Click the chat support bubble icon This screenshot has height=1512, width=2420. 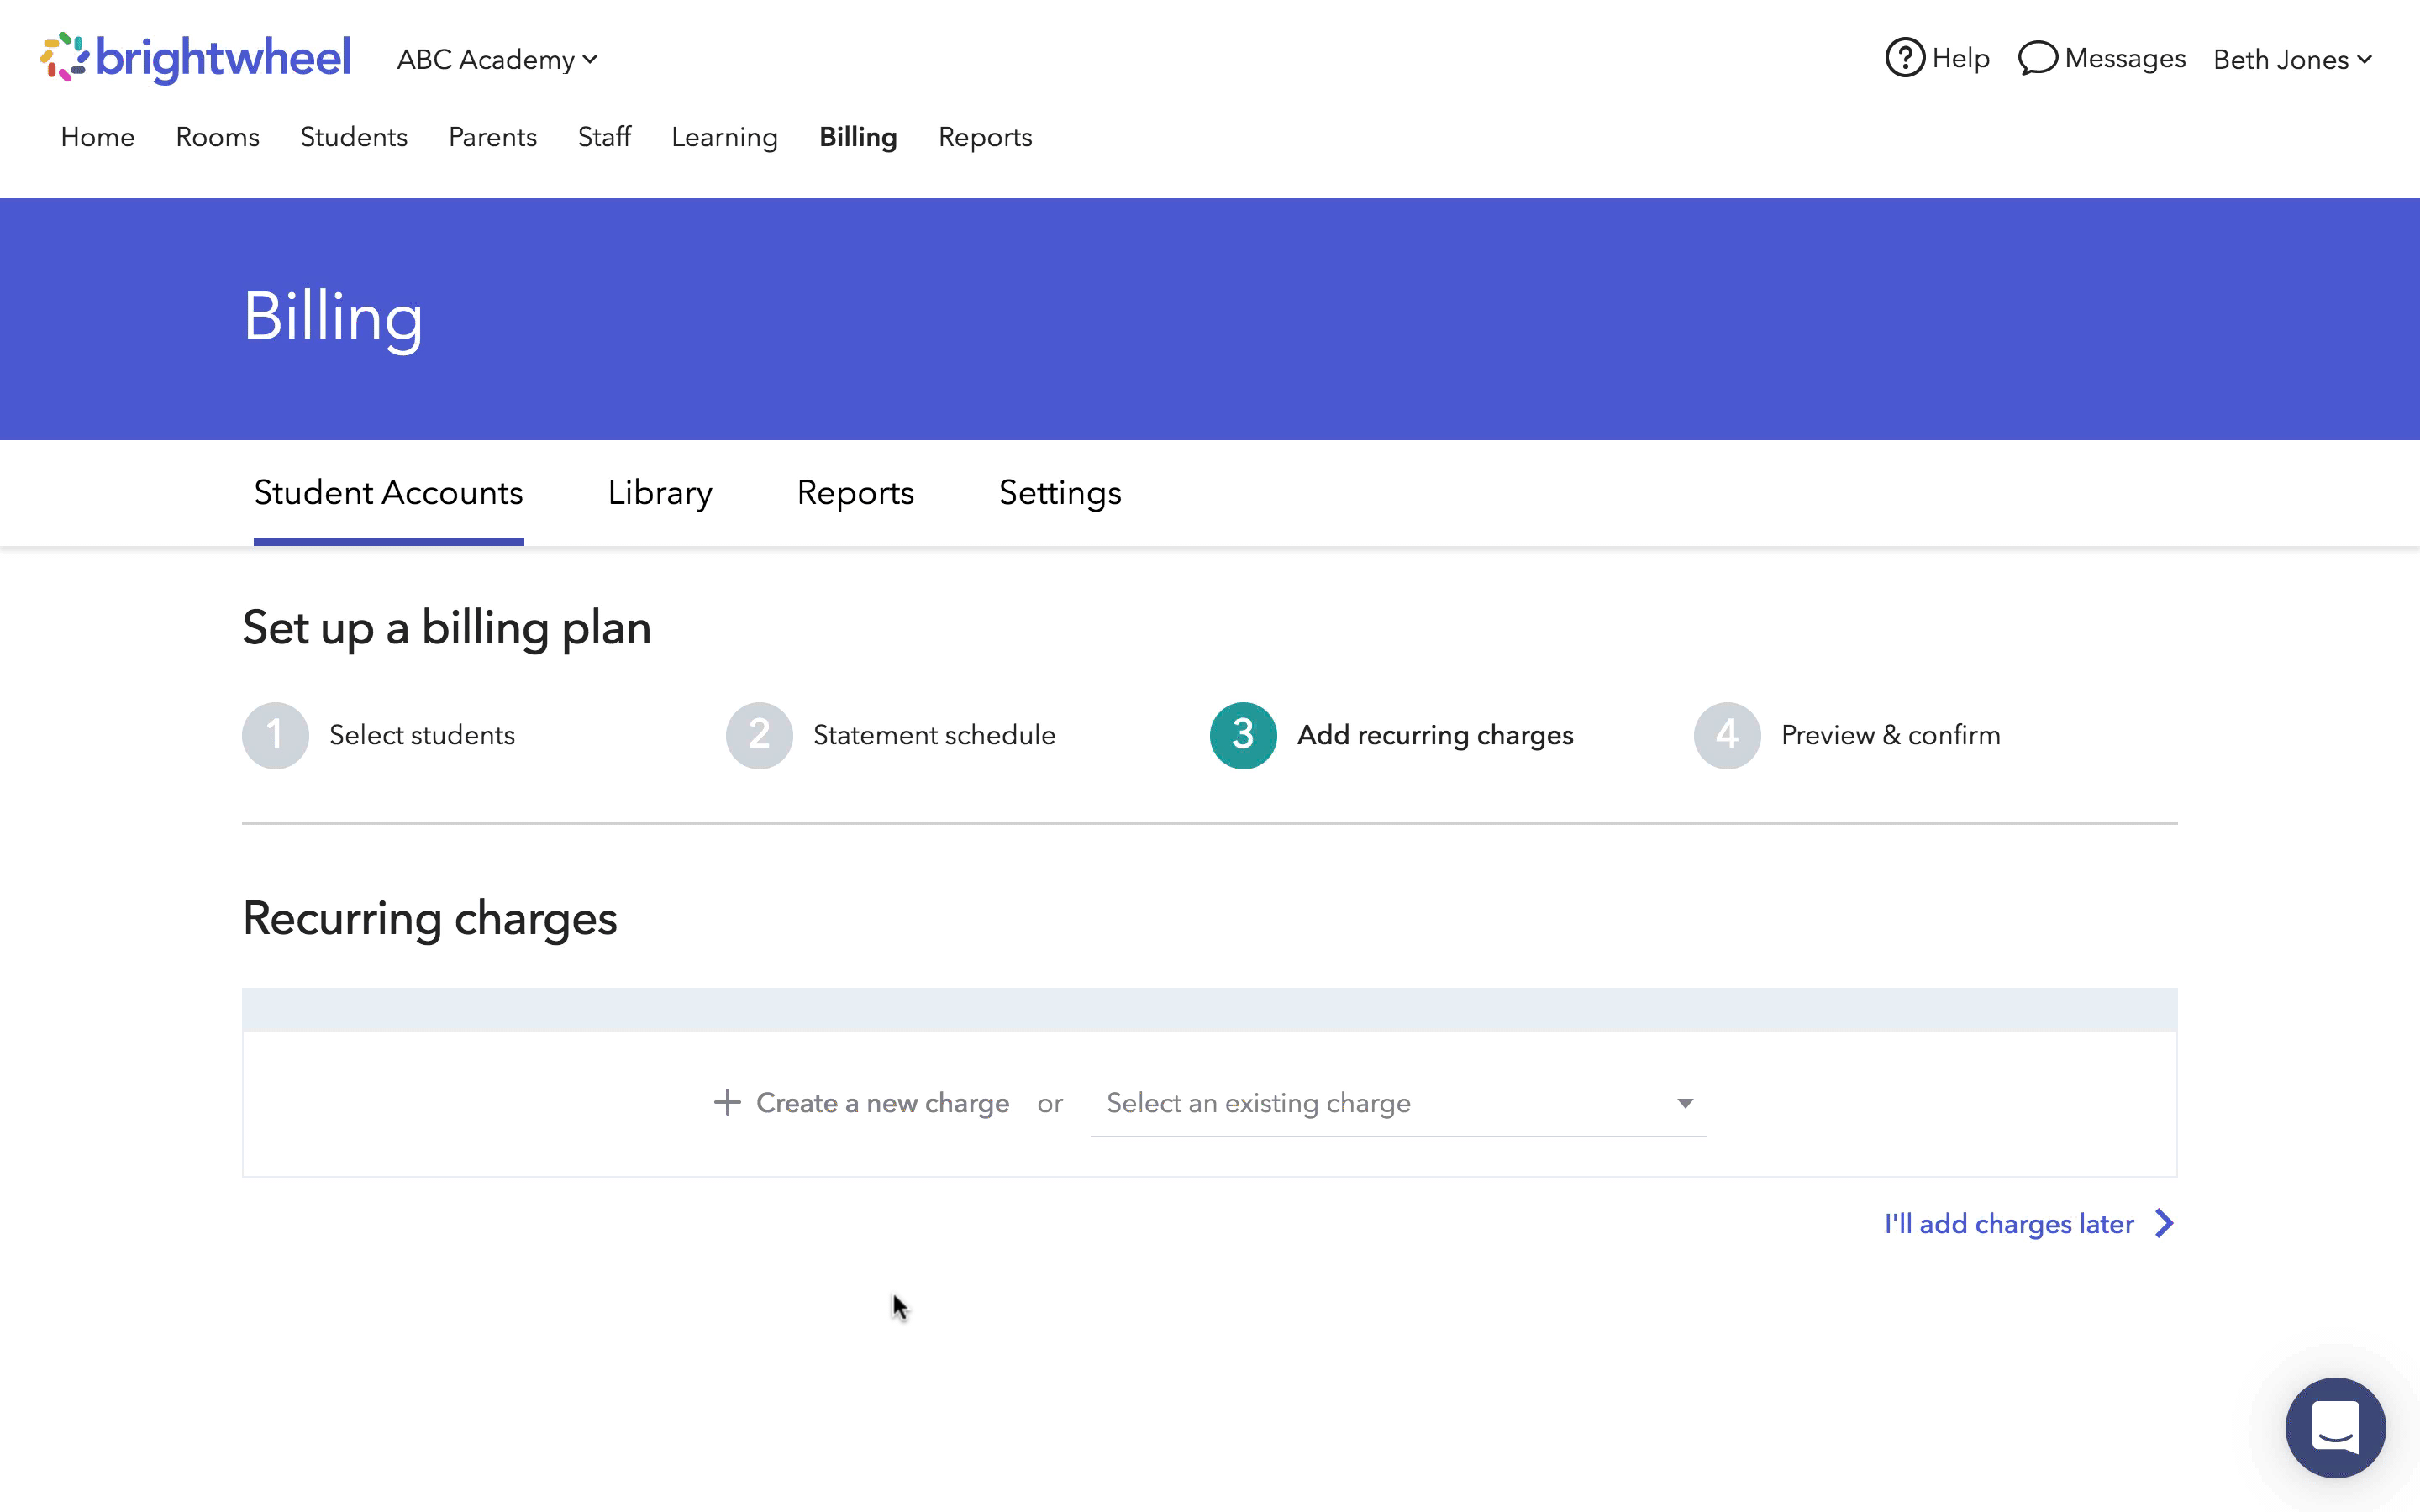[2336, 1428]
